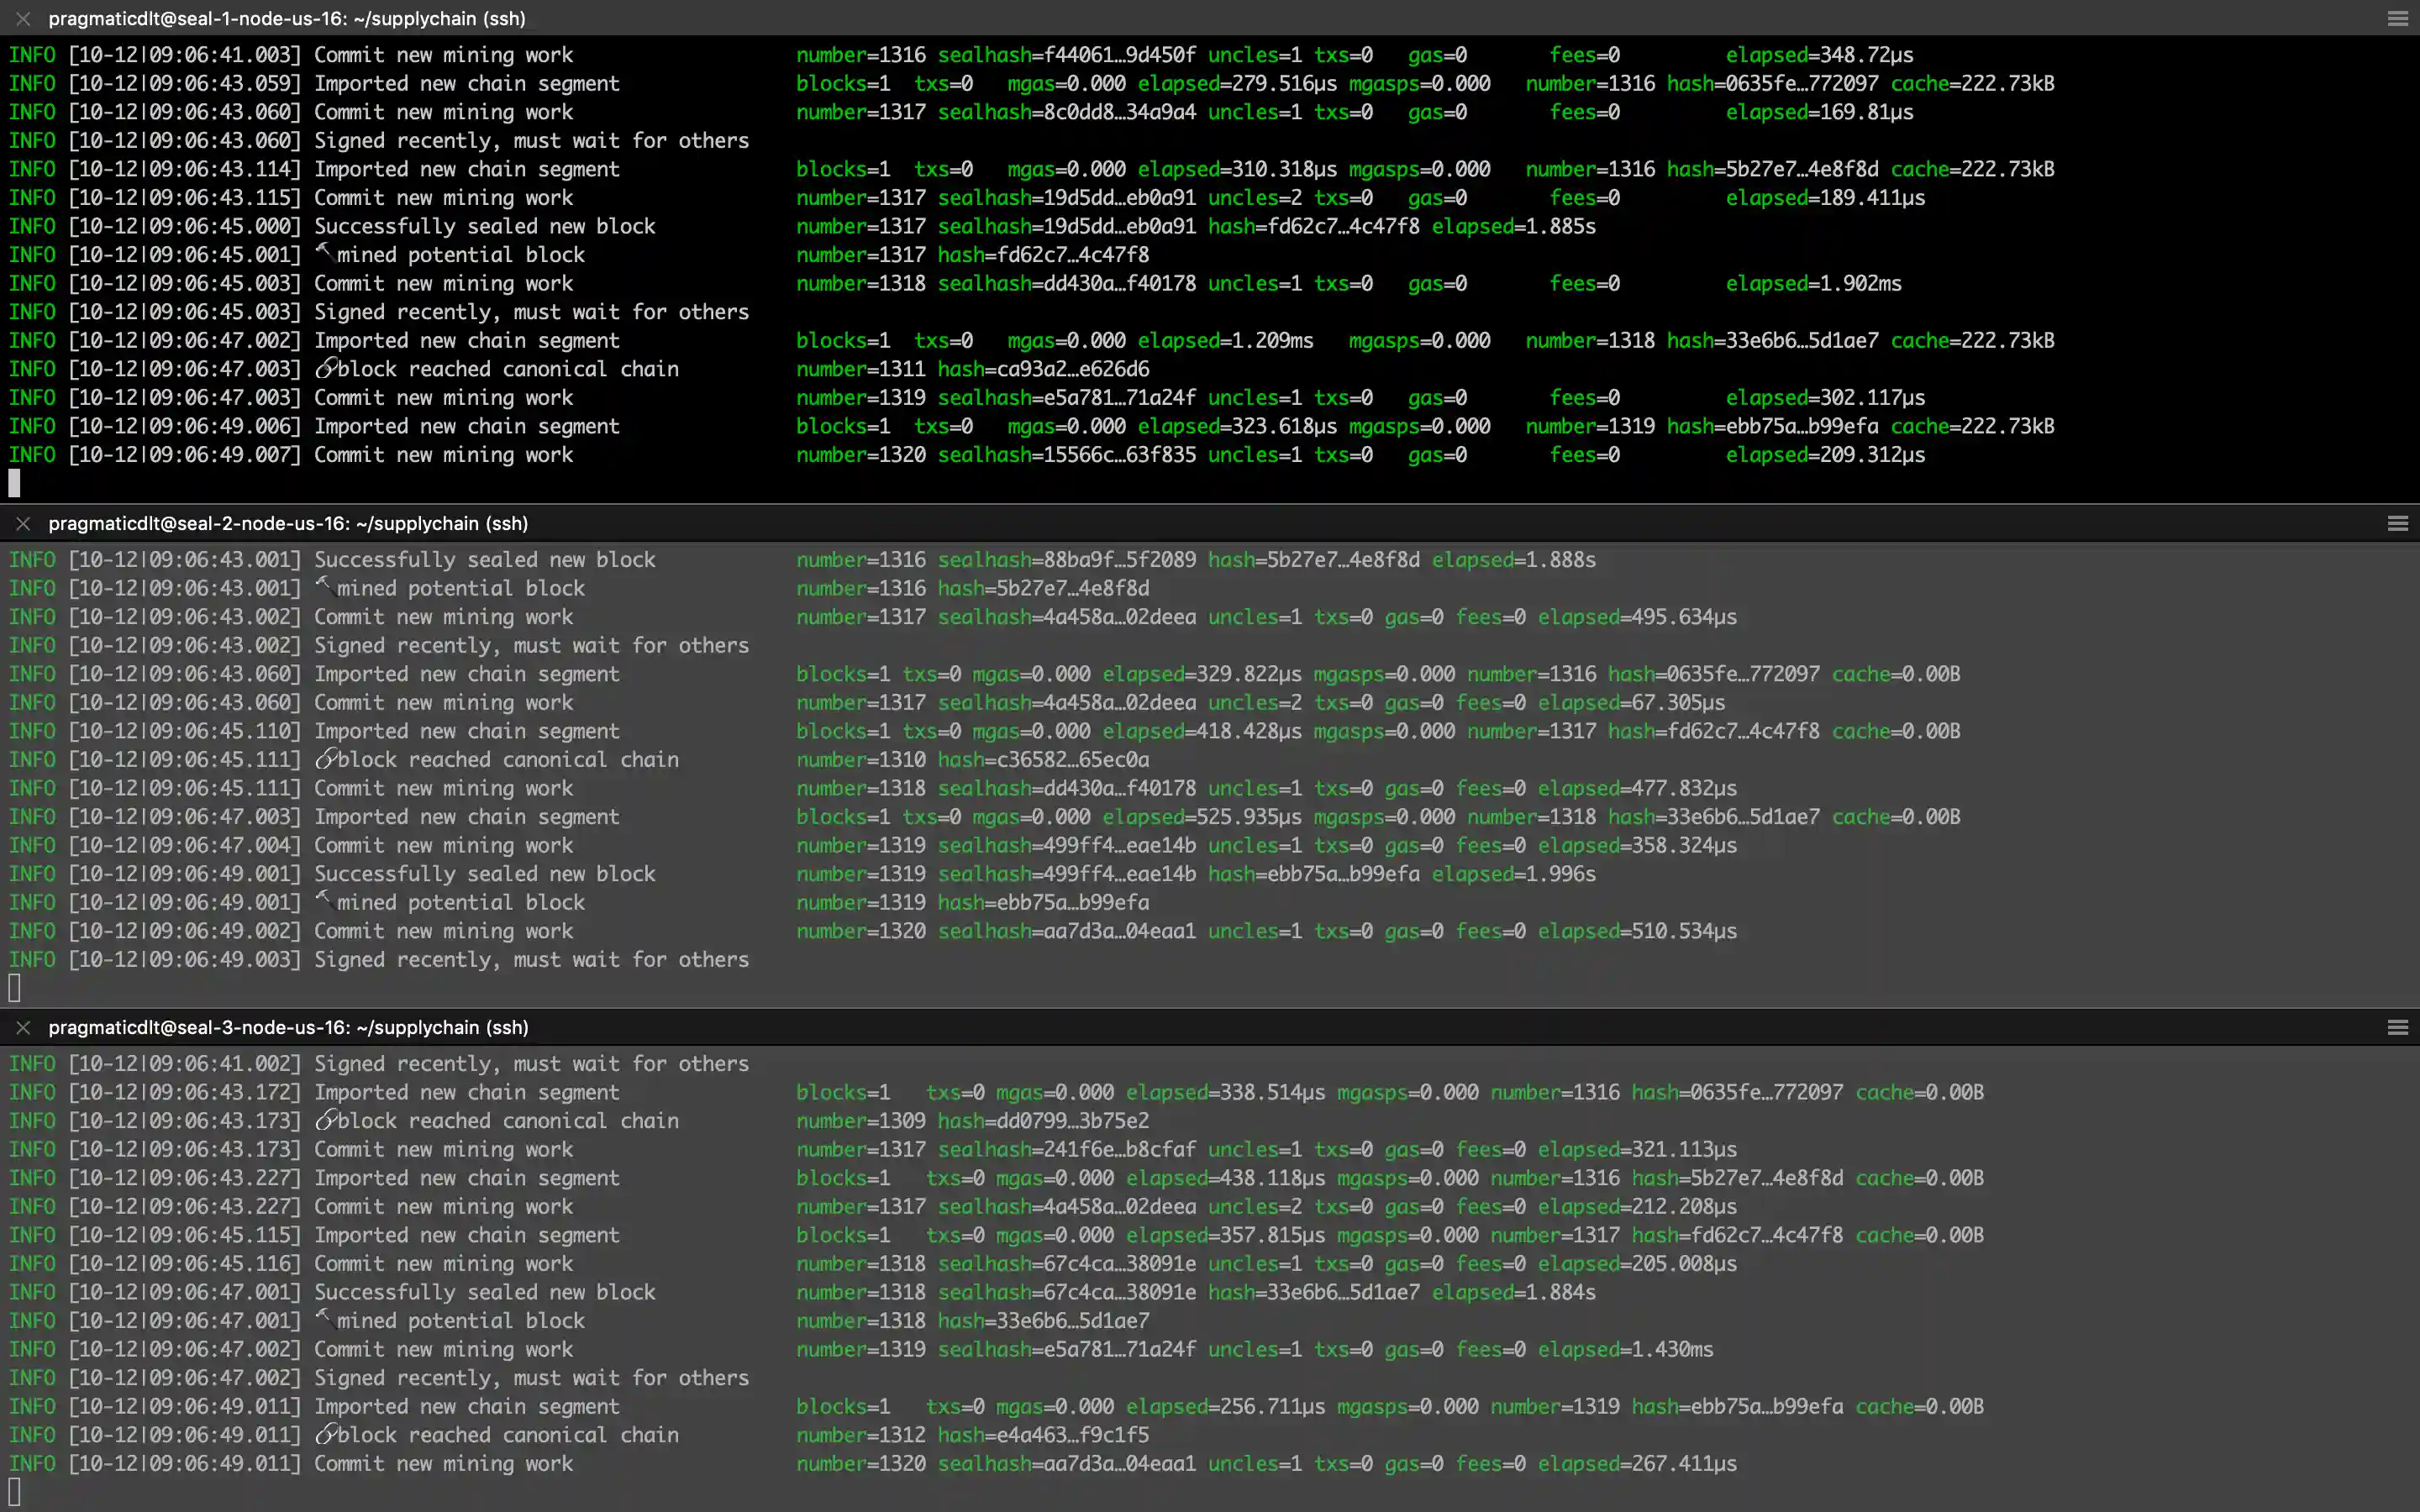Viewport: 2420px width, 1512px height.
Task: Click timestamp 09:06:49.003 in seal-2 pane
Action: click(184, 960)
